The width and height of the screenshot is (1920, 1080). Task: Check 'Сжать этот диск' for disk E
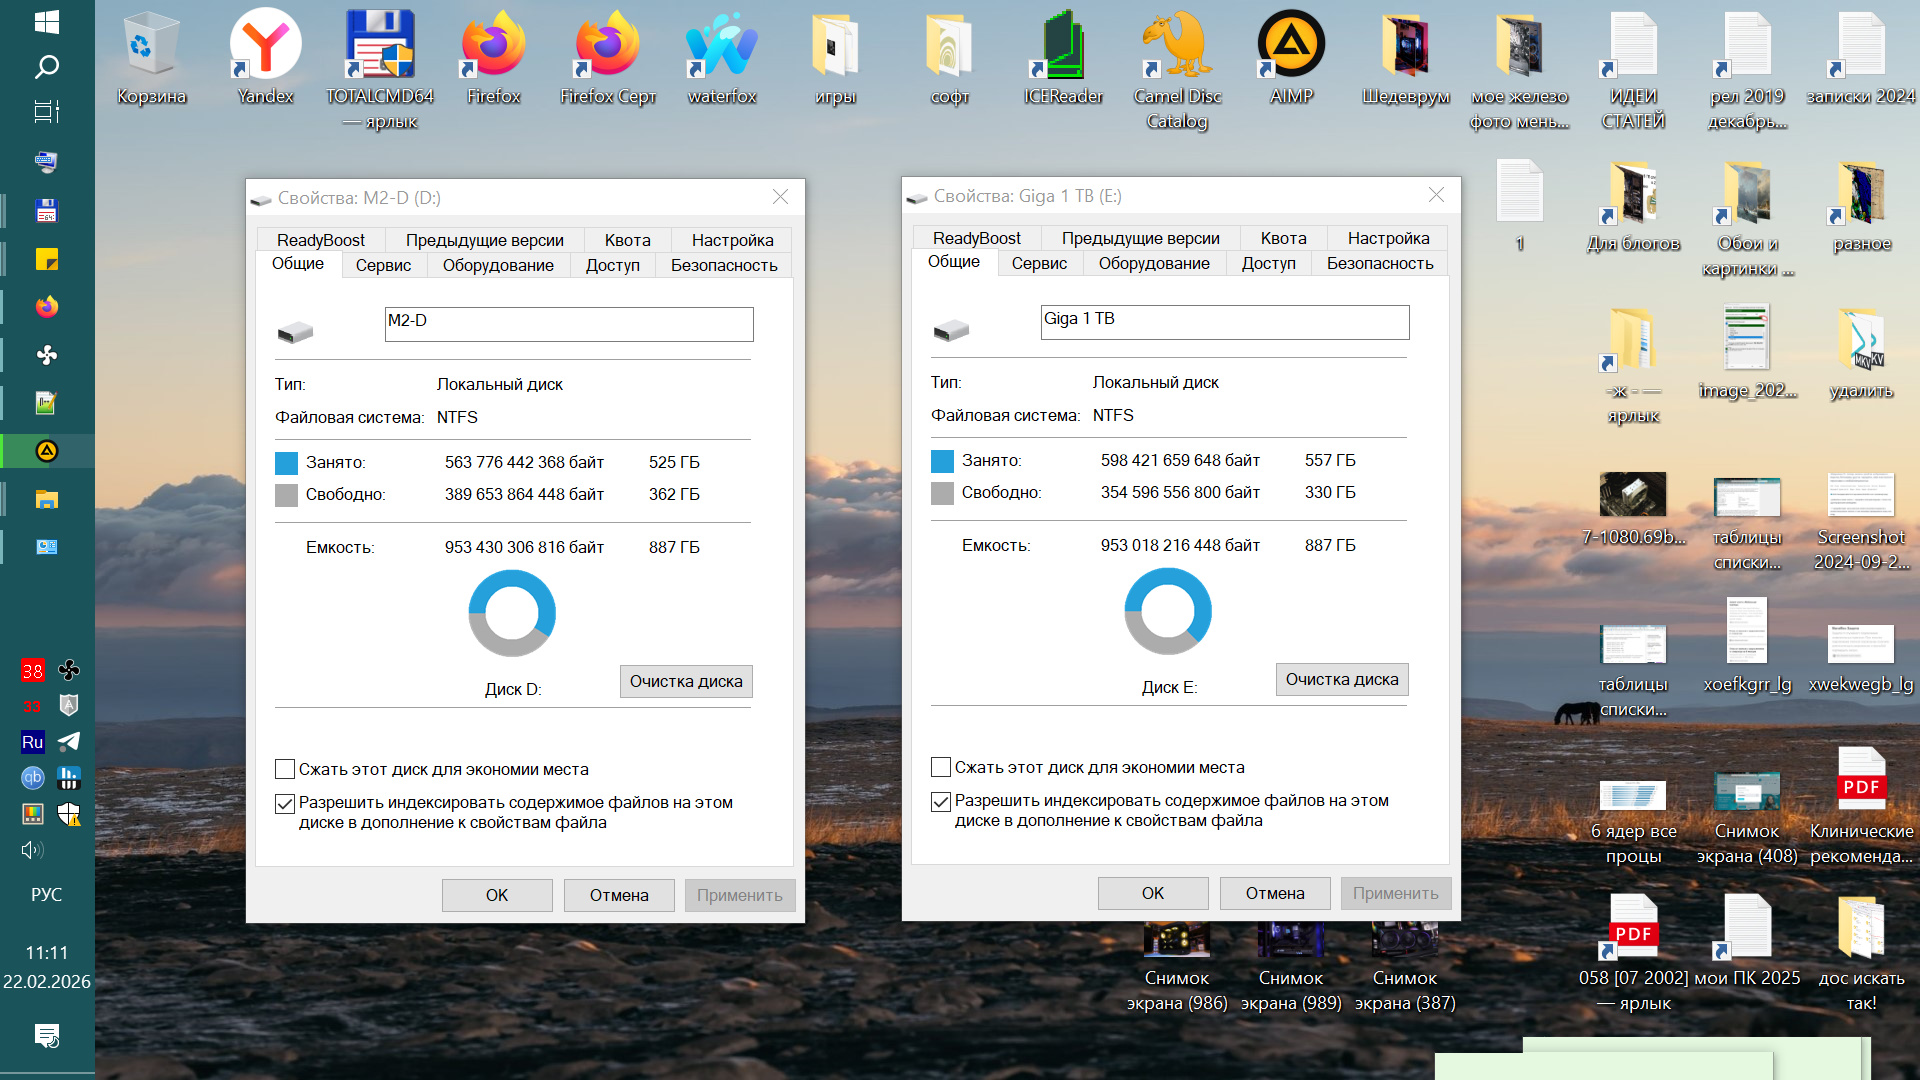coord(941,767)
